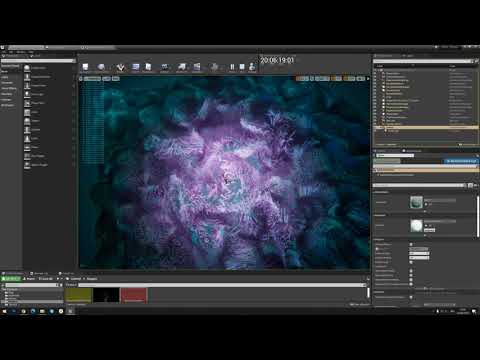Open the viewport options arrow menu
The height and width of the screenshot is (360, 480).
point(81,79)
